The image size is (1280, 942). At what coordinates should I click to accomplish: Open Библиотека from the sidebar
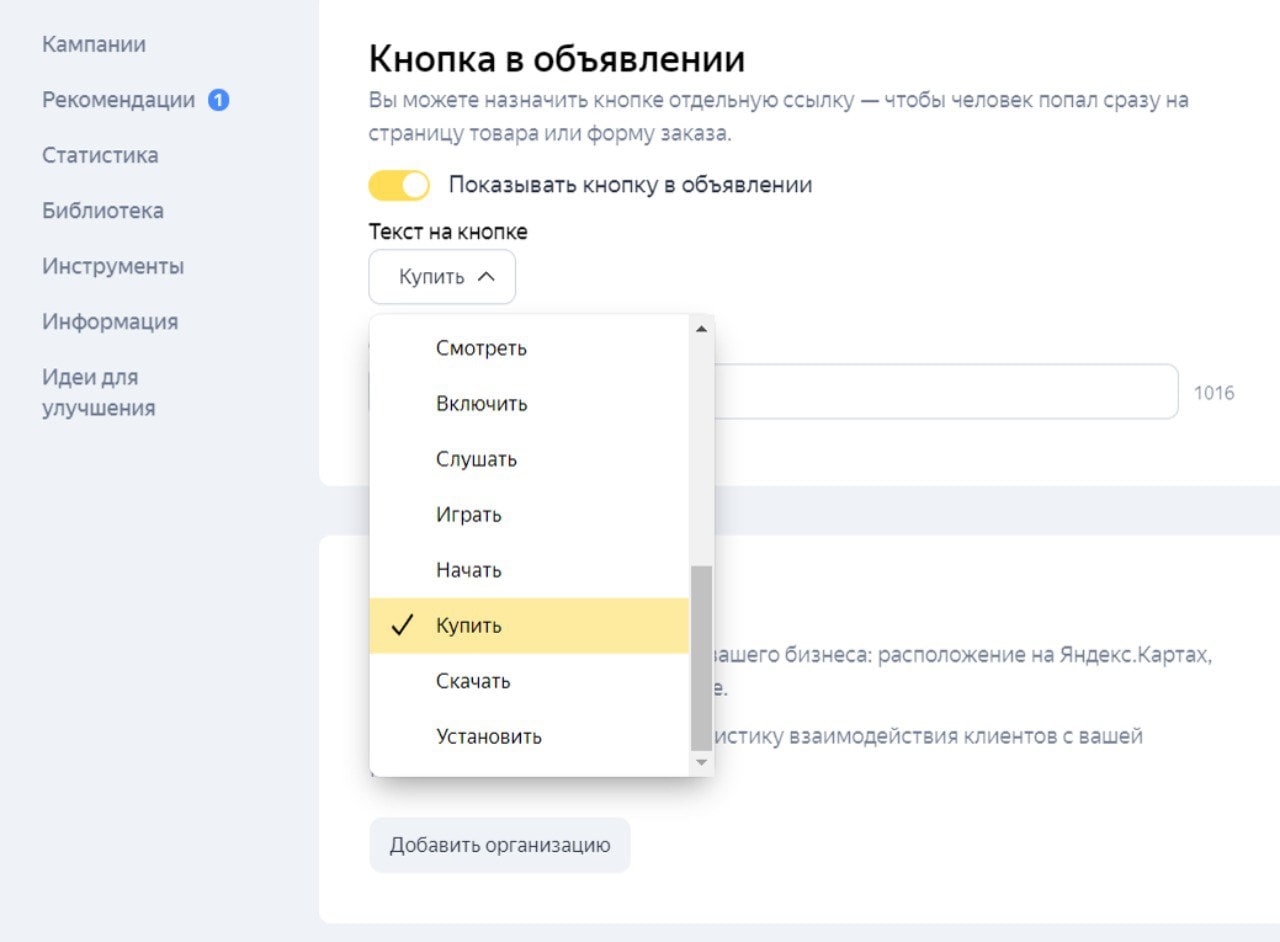coord(103,211)
